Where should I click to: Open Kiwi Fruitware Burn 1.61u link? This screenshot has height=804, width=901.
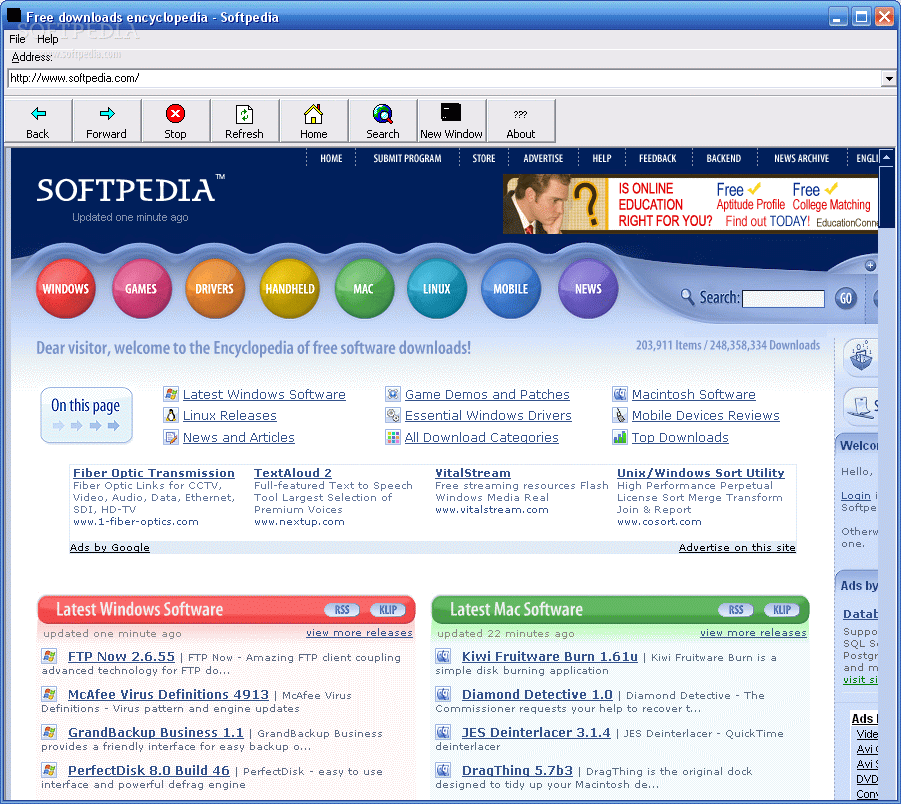point(550,656)
